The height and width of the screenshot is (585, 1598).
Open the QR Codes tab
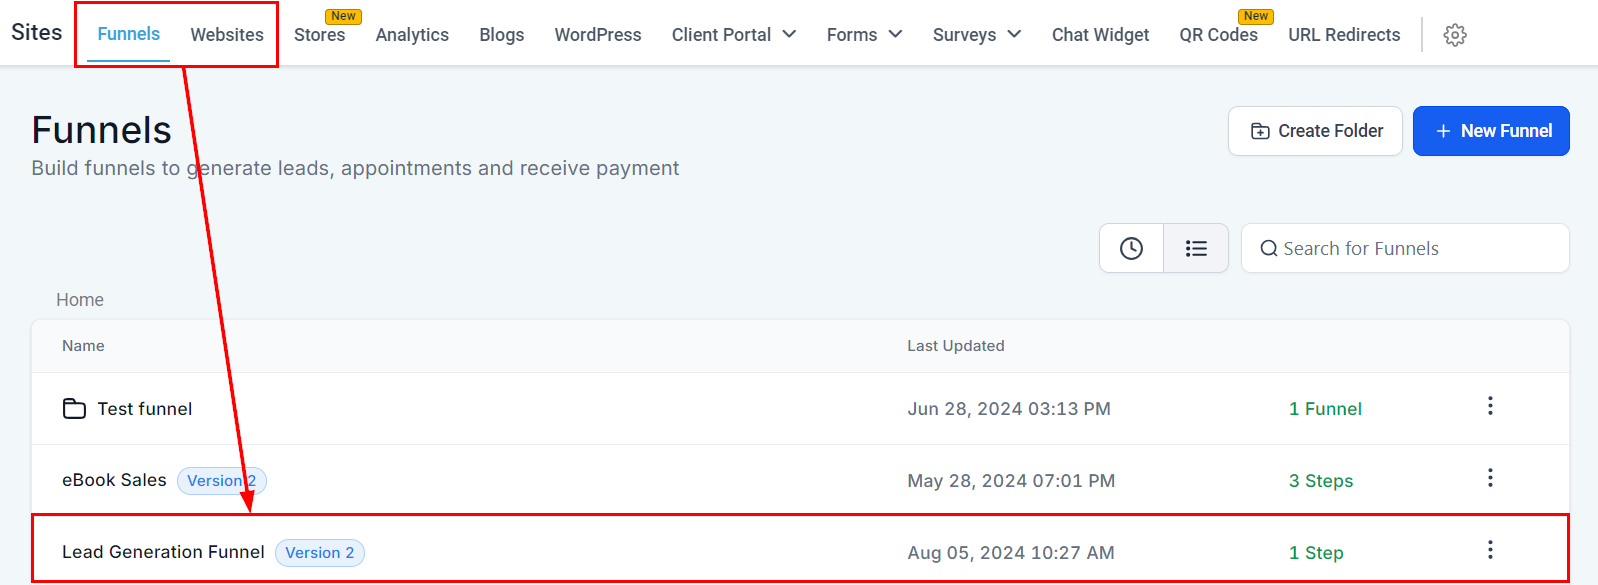[1218, 35]
